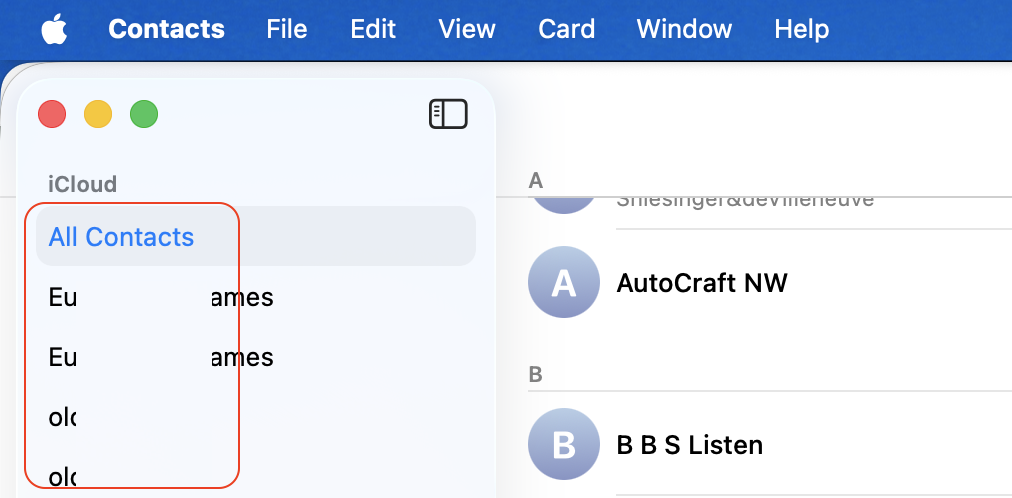Open the View menu
The width and height of the screenshot is (1012, 498).
(x=467, y=29)
